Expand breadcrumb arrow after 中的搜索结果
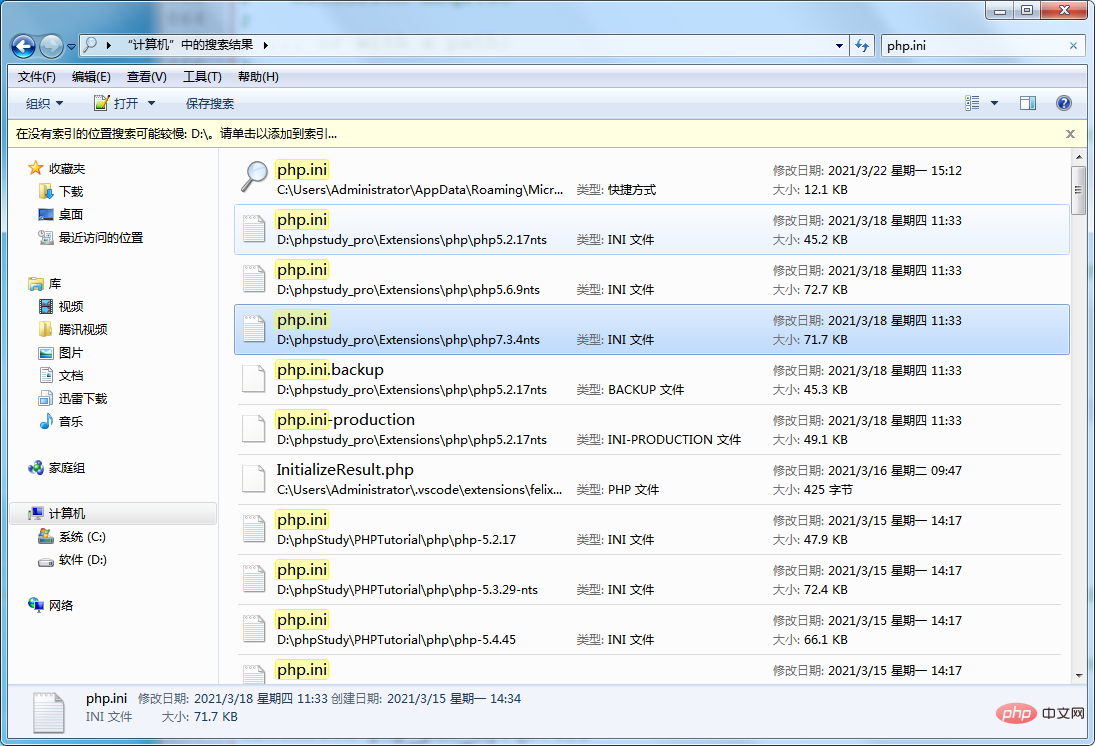This screenshot has height=746, width=1095. (266, 45)
